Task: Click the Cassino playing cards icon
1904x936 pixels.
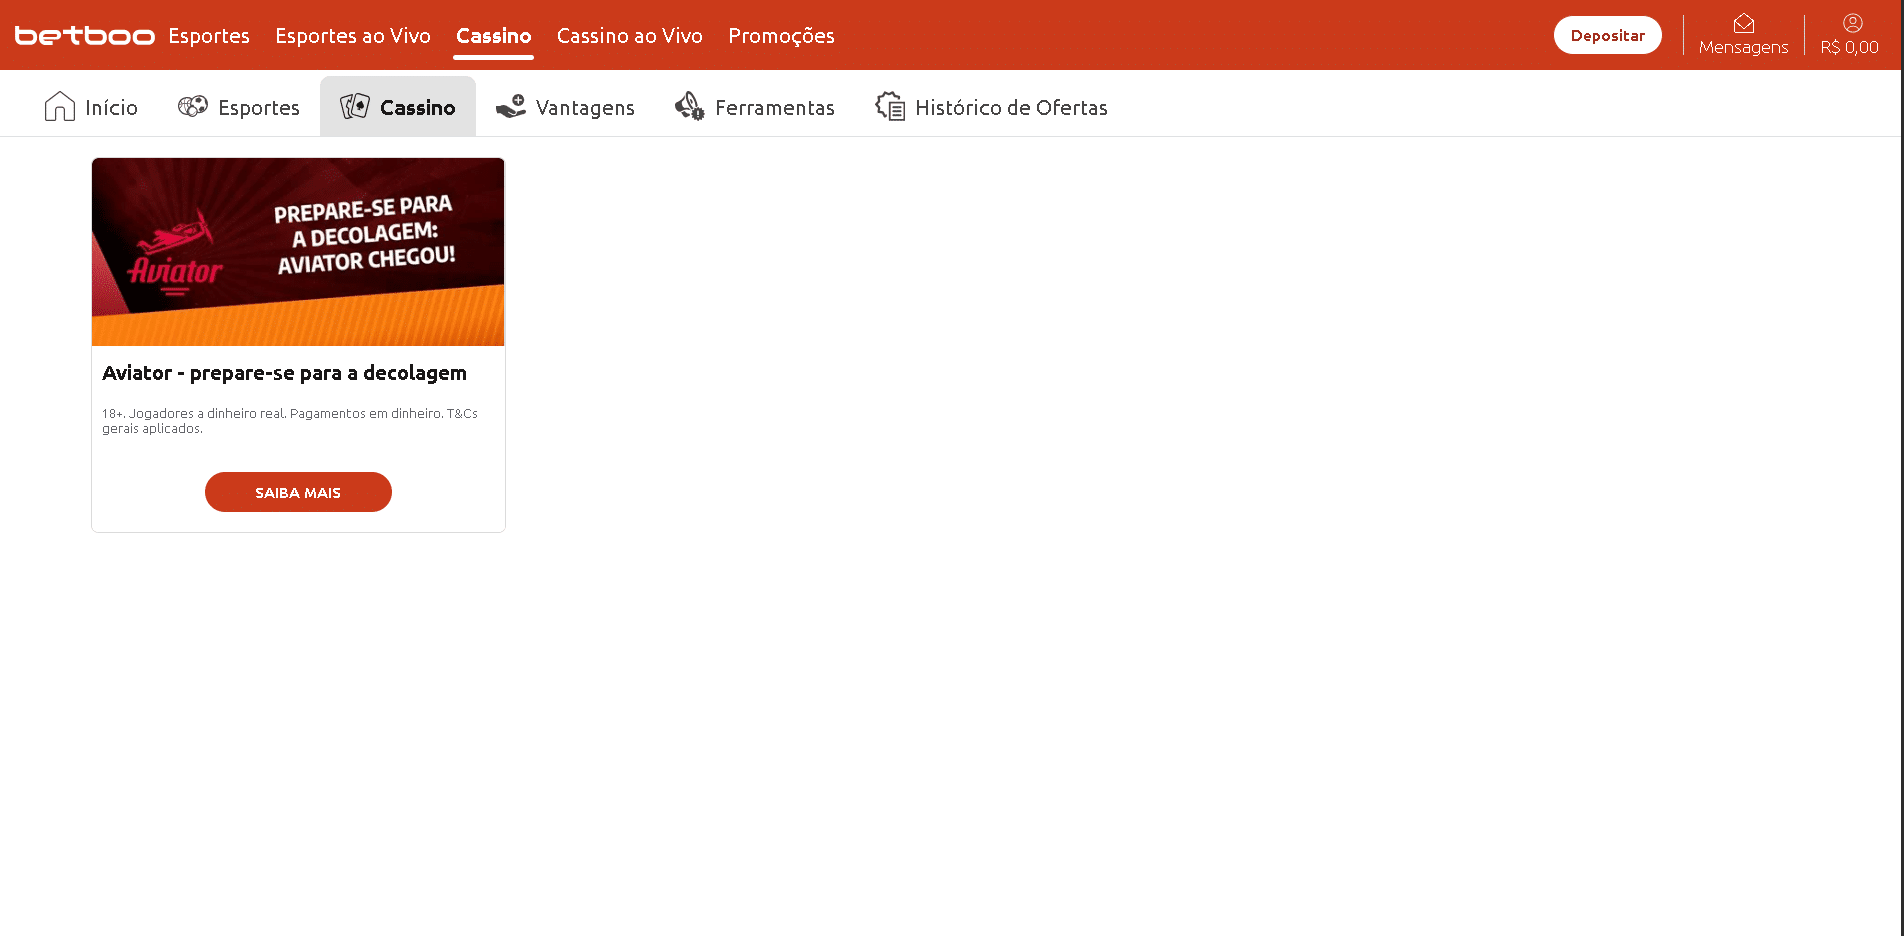Action: 355,106
